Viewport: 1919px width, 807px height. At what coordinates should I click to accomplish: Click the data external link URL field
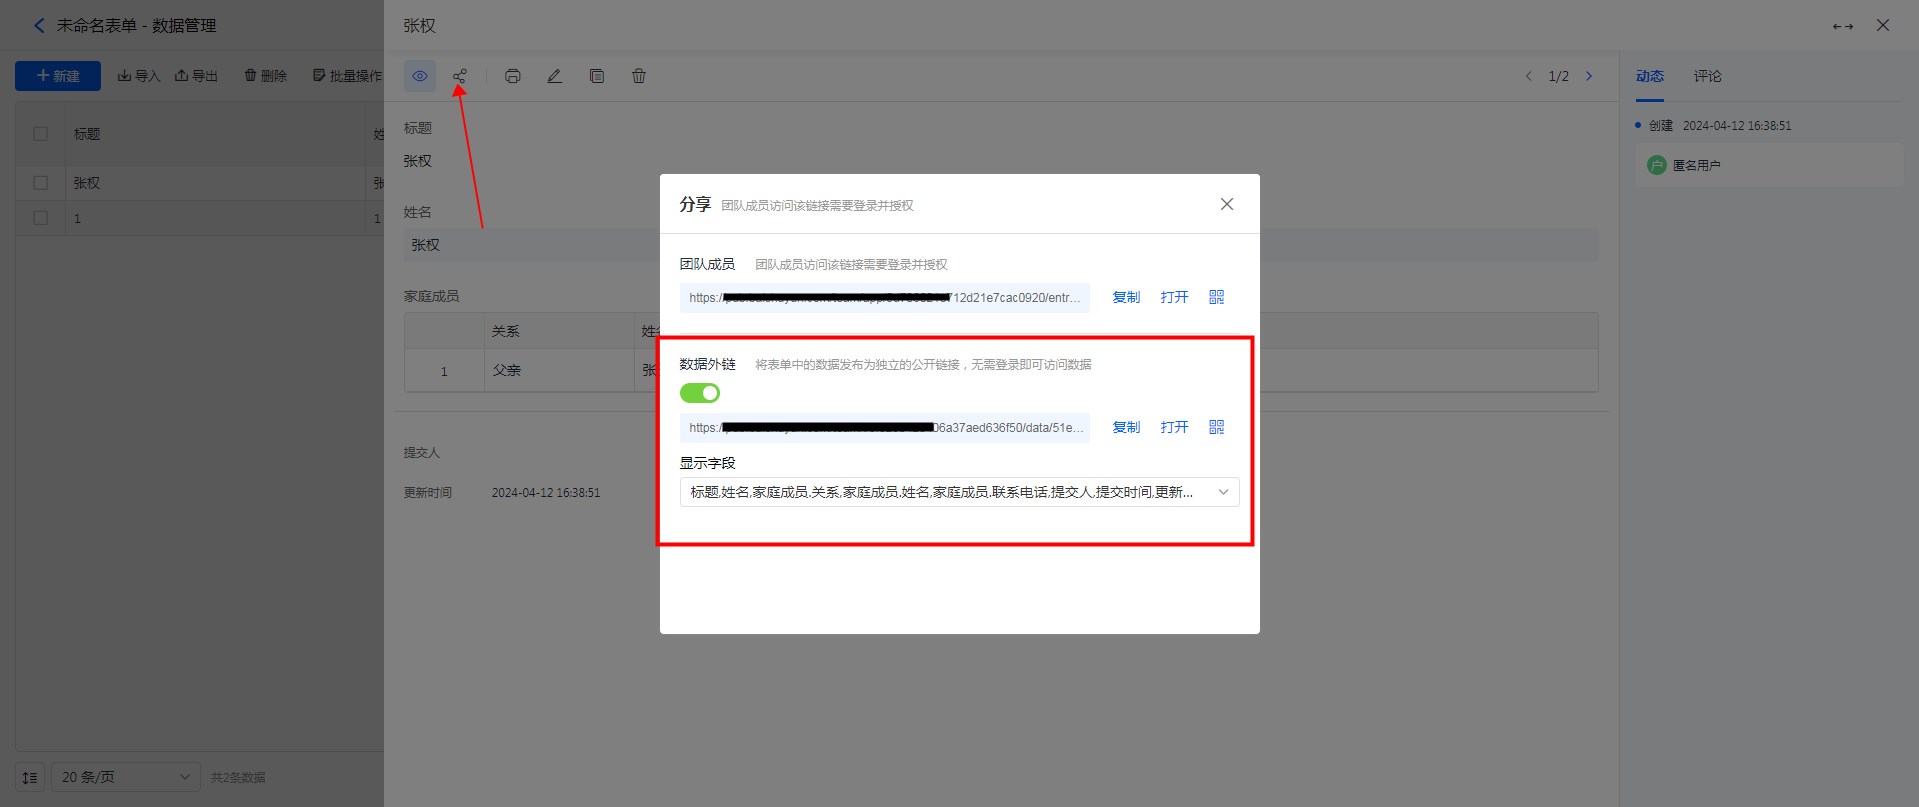(x=885, y=427)
